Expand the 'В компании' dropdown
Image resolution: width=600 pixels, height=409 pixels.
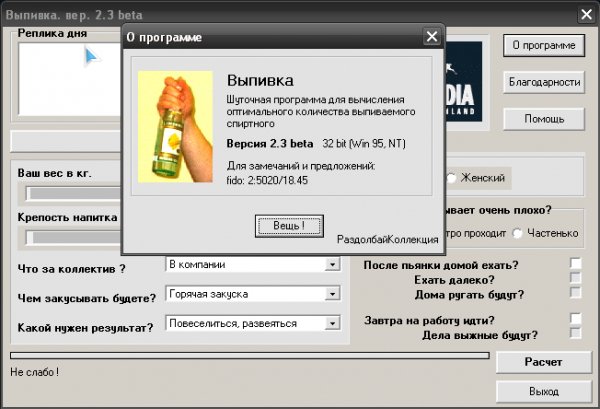(x=332, y=264)
